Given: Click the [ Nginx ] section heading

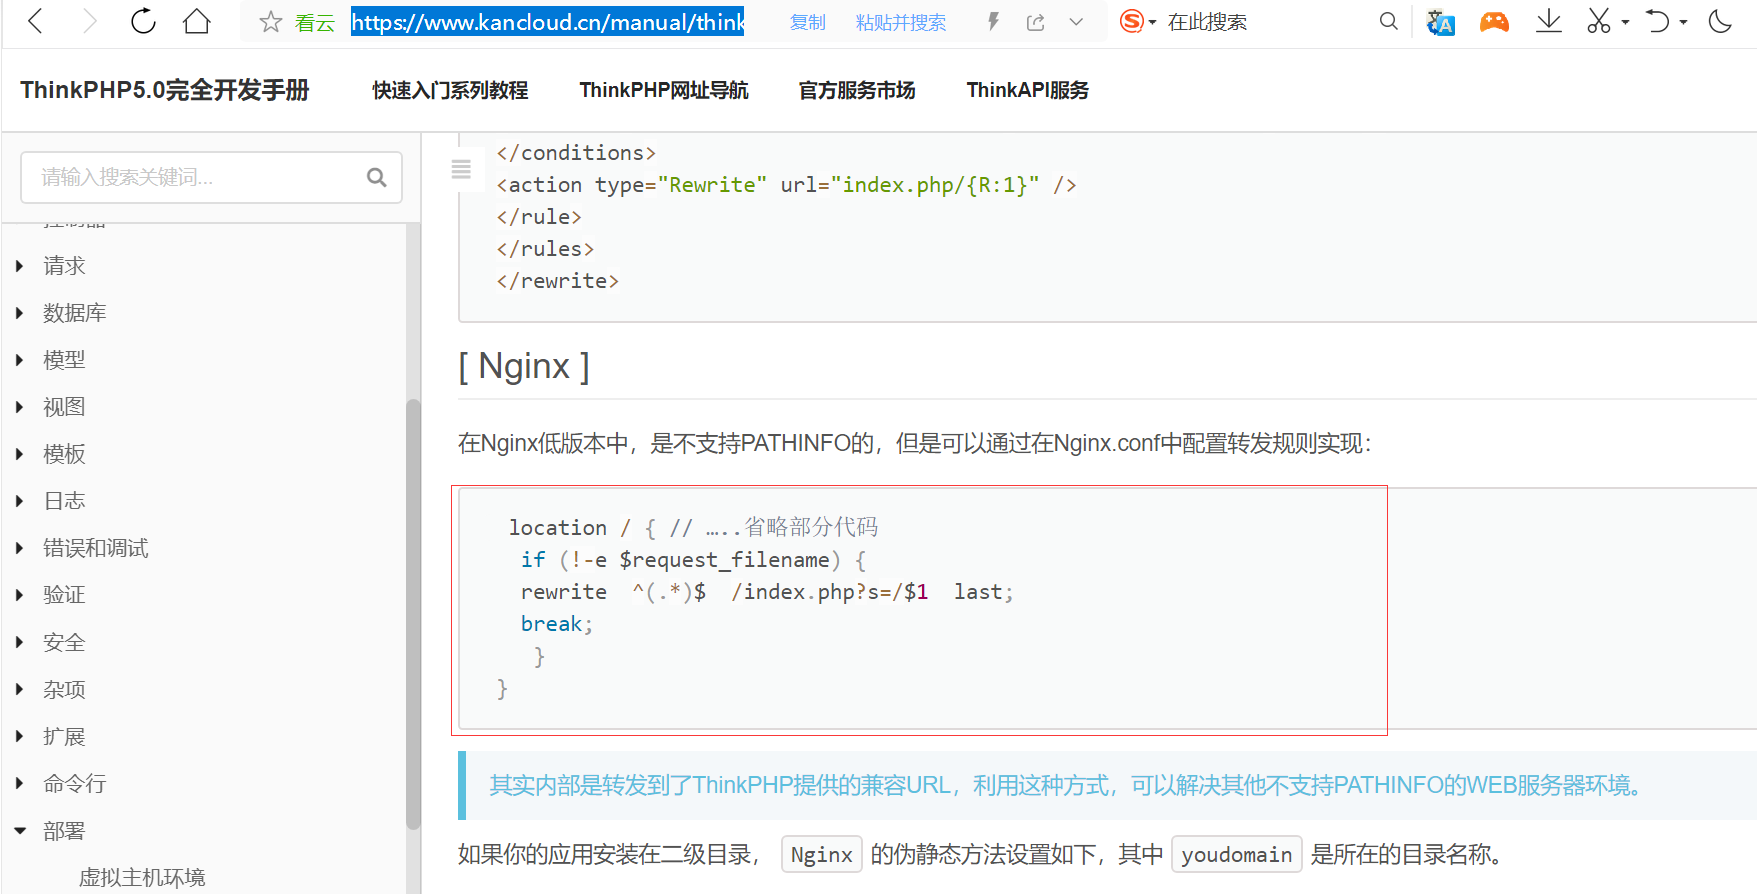Looking at the screenshot, I should pyautogui.click(x=524, y=366).
